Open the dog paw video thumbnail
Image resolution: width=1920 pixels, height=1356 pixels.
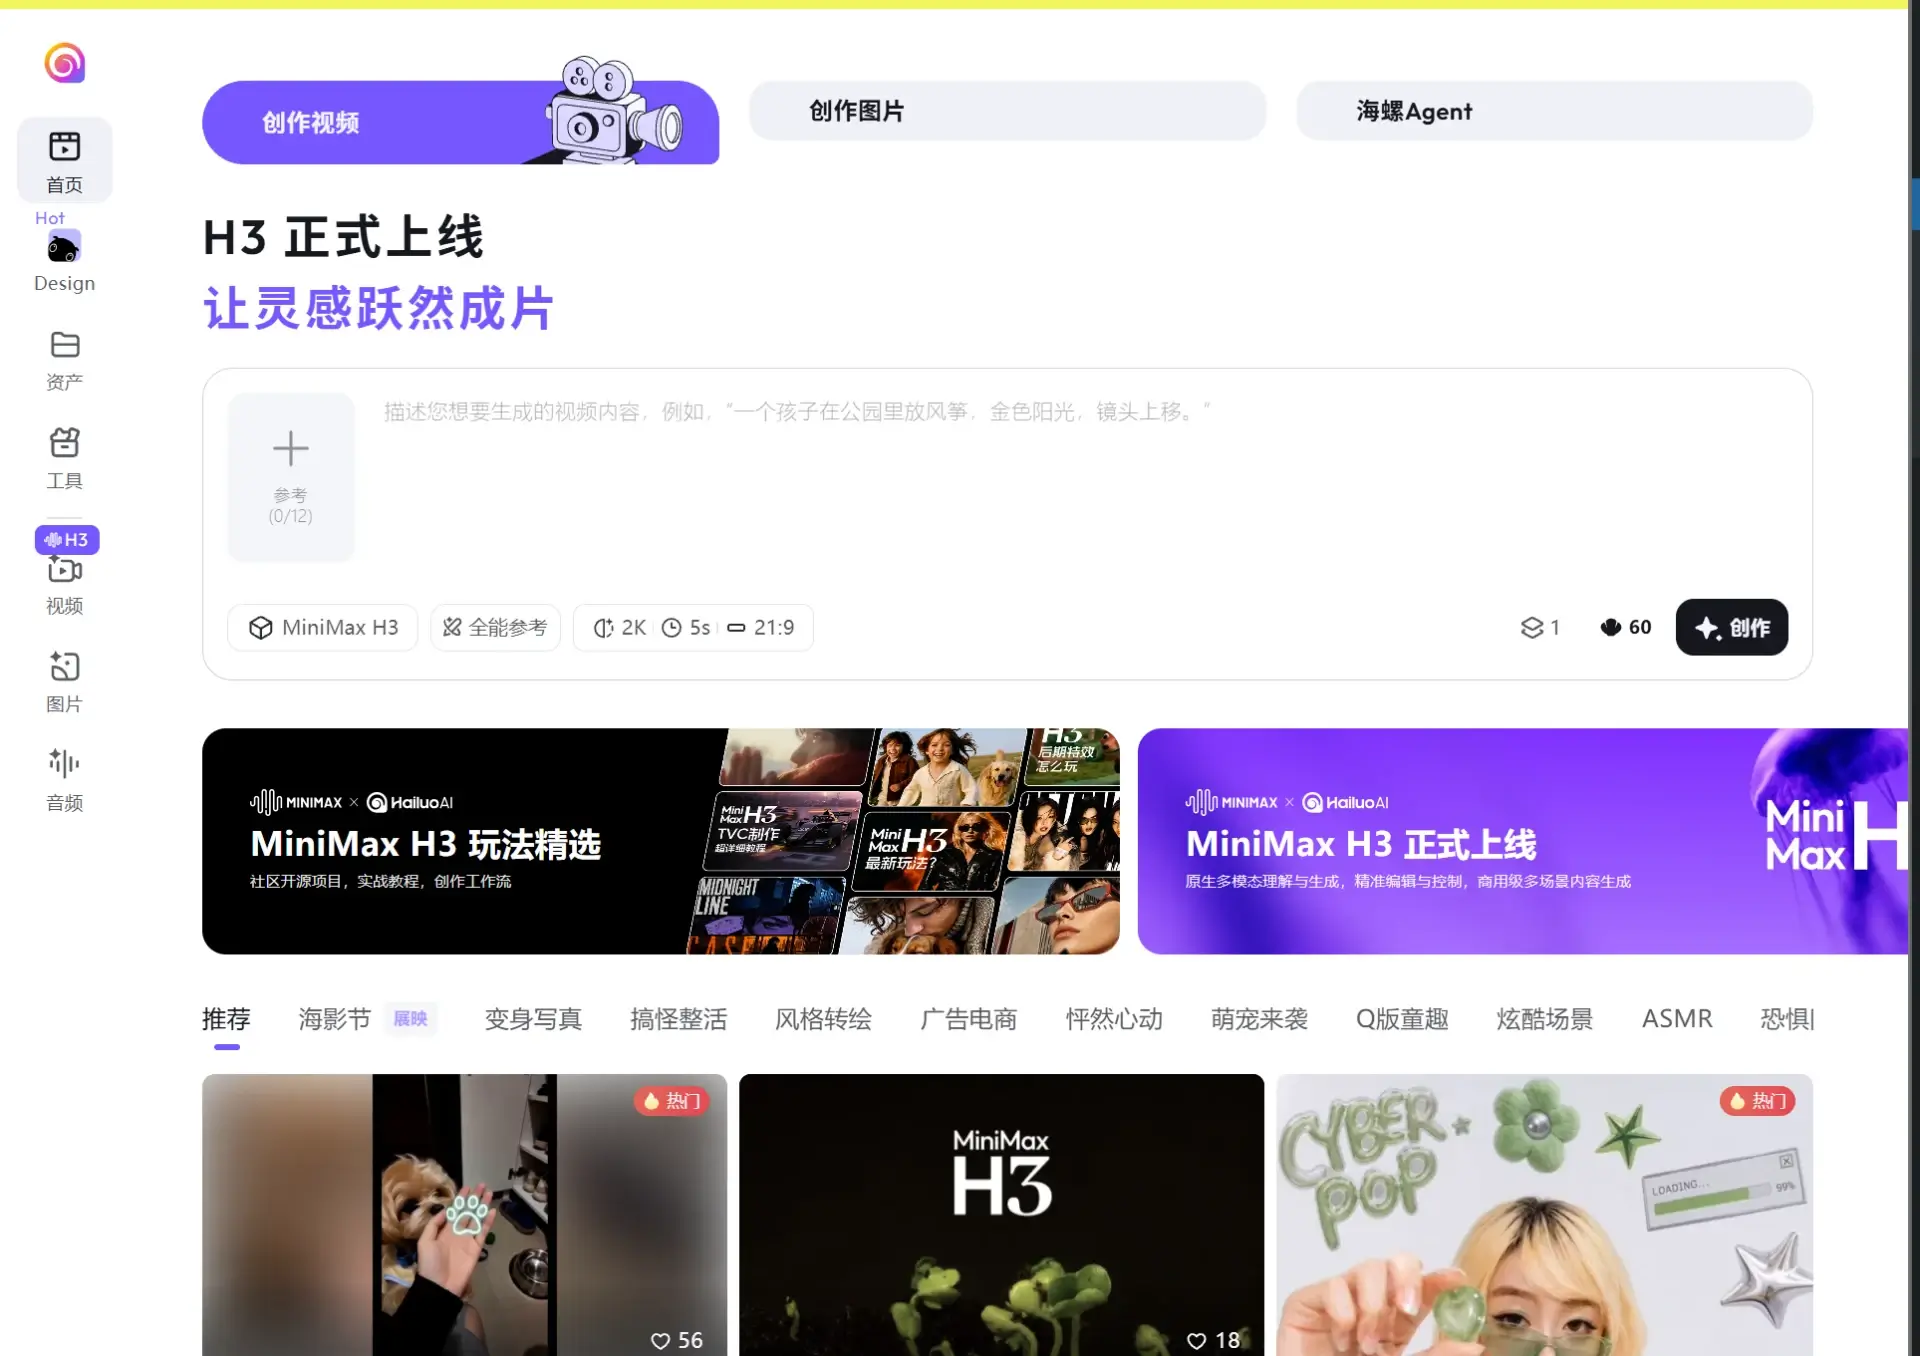[464, 1215]
